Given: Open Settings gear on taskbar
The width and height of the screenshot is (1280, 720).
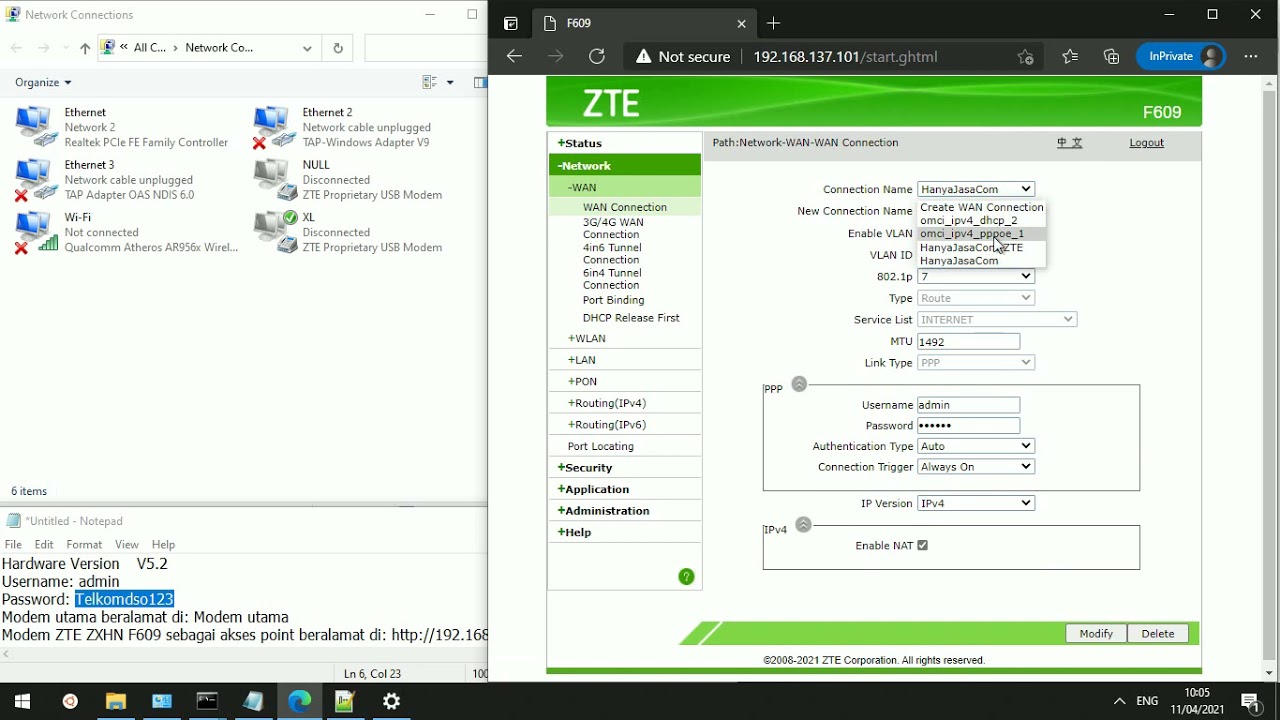Looking at the screenshot, I should [392, 701].
